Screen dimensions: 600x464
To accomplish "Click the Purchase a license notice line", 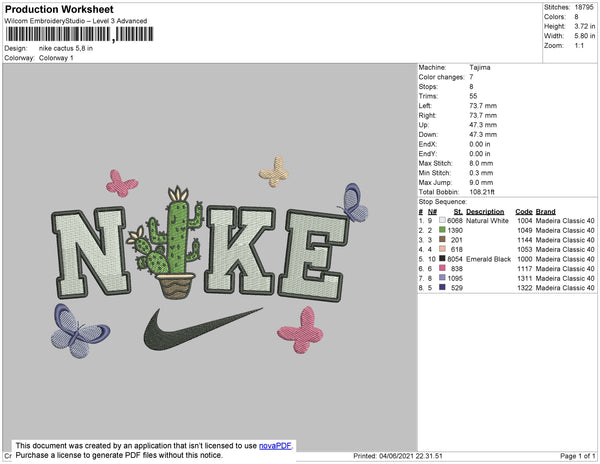I will coord(119,455).
